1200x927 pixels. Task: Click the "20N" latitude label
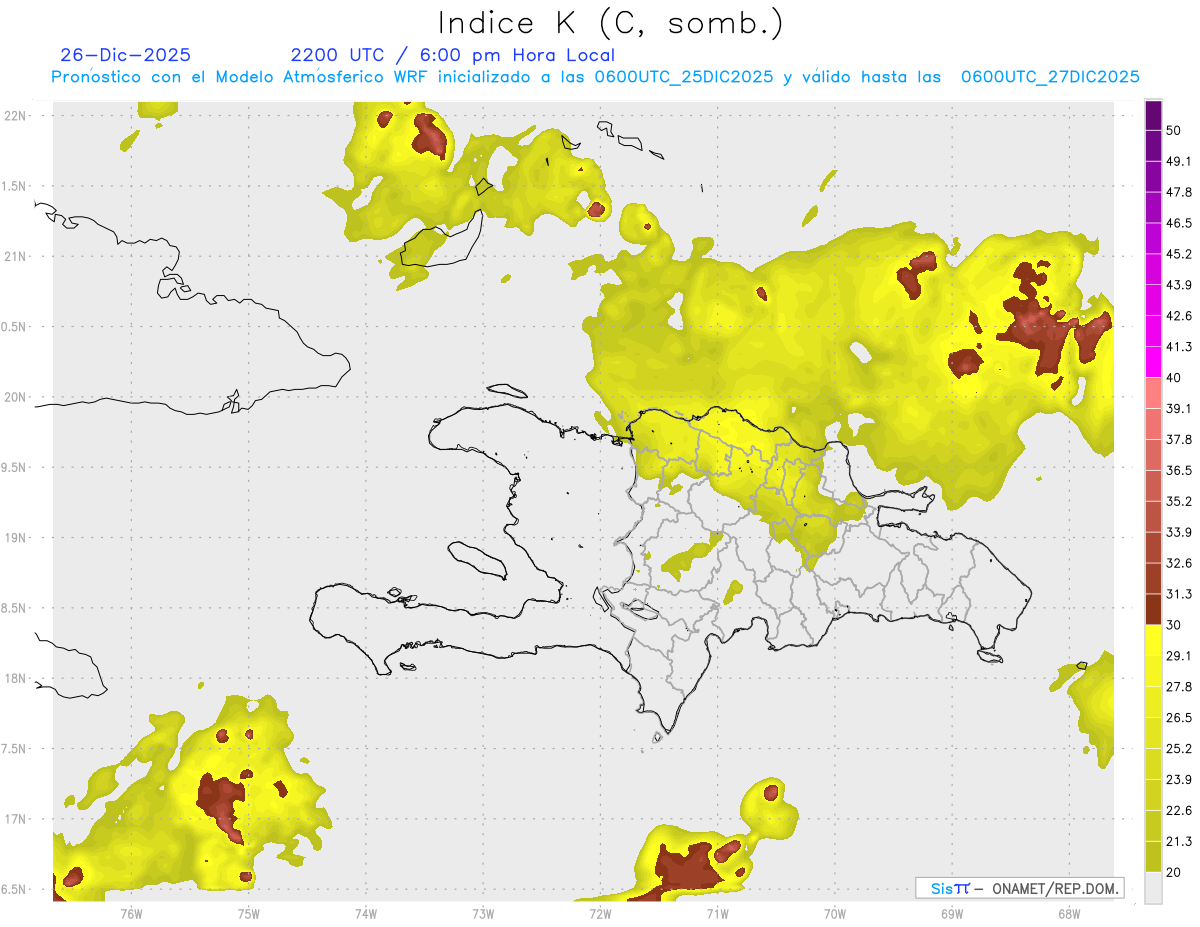15,397
